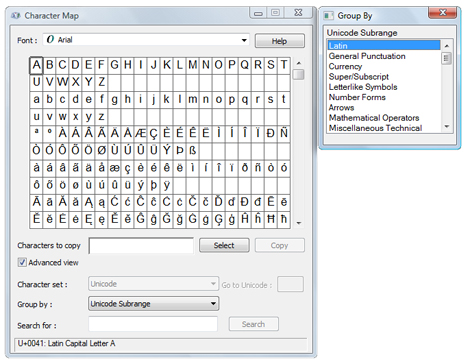Open the Character set dropdown
This screenshot has height=364, width=470.
(x=153, y=284)
